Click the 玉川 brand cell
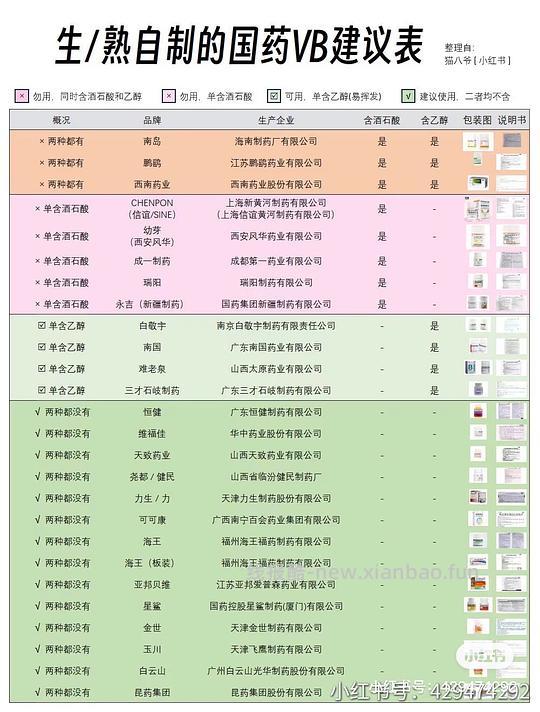 (x=152, y=650)
